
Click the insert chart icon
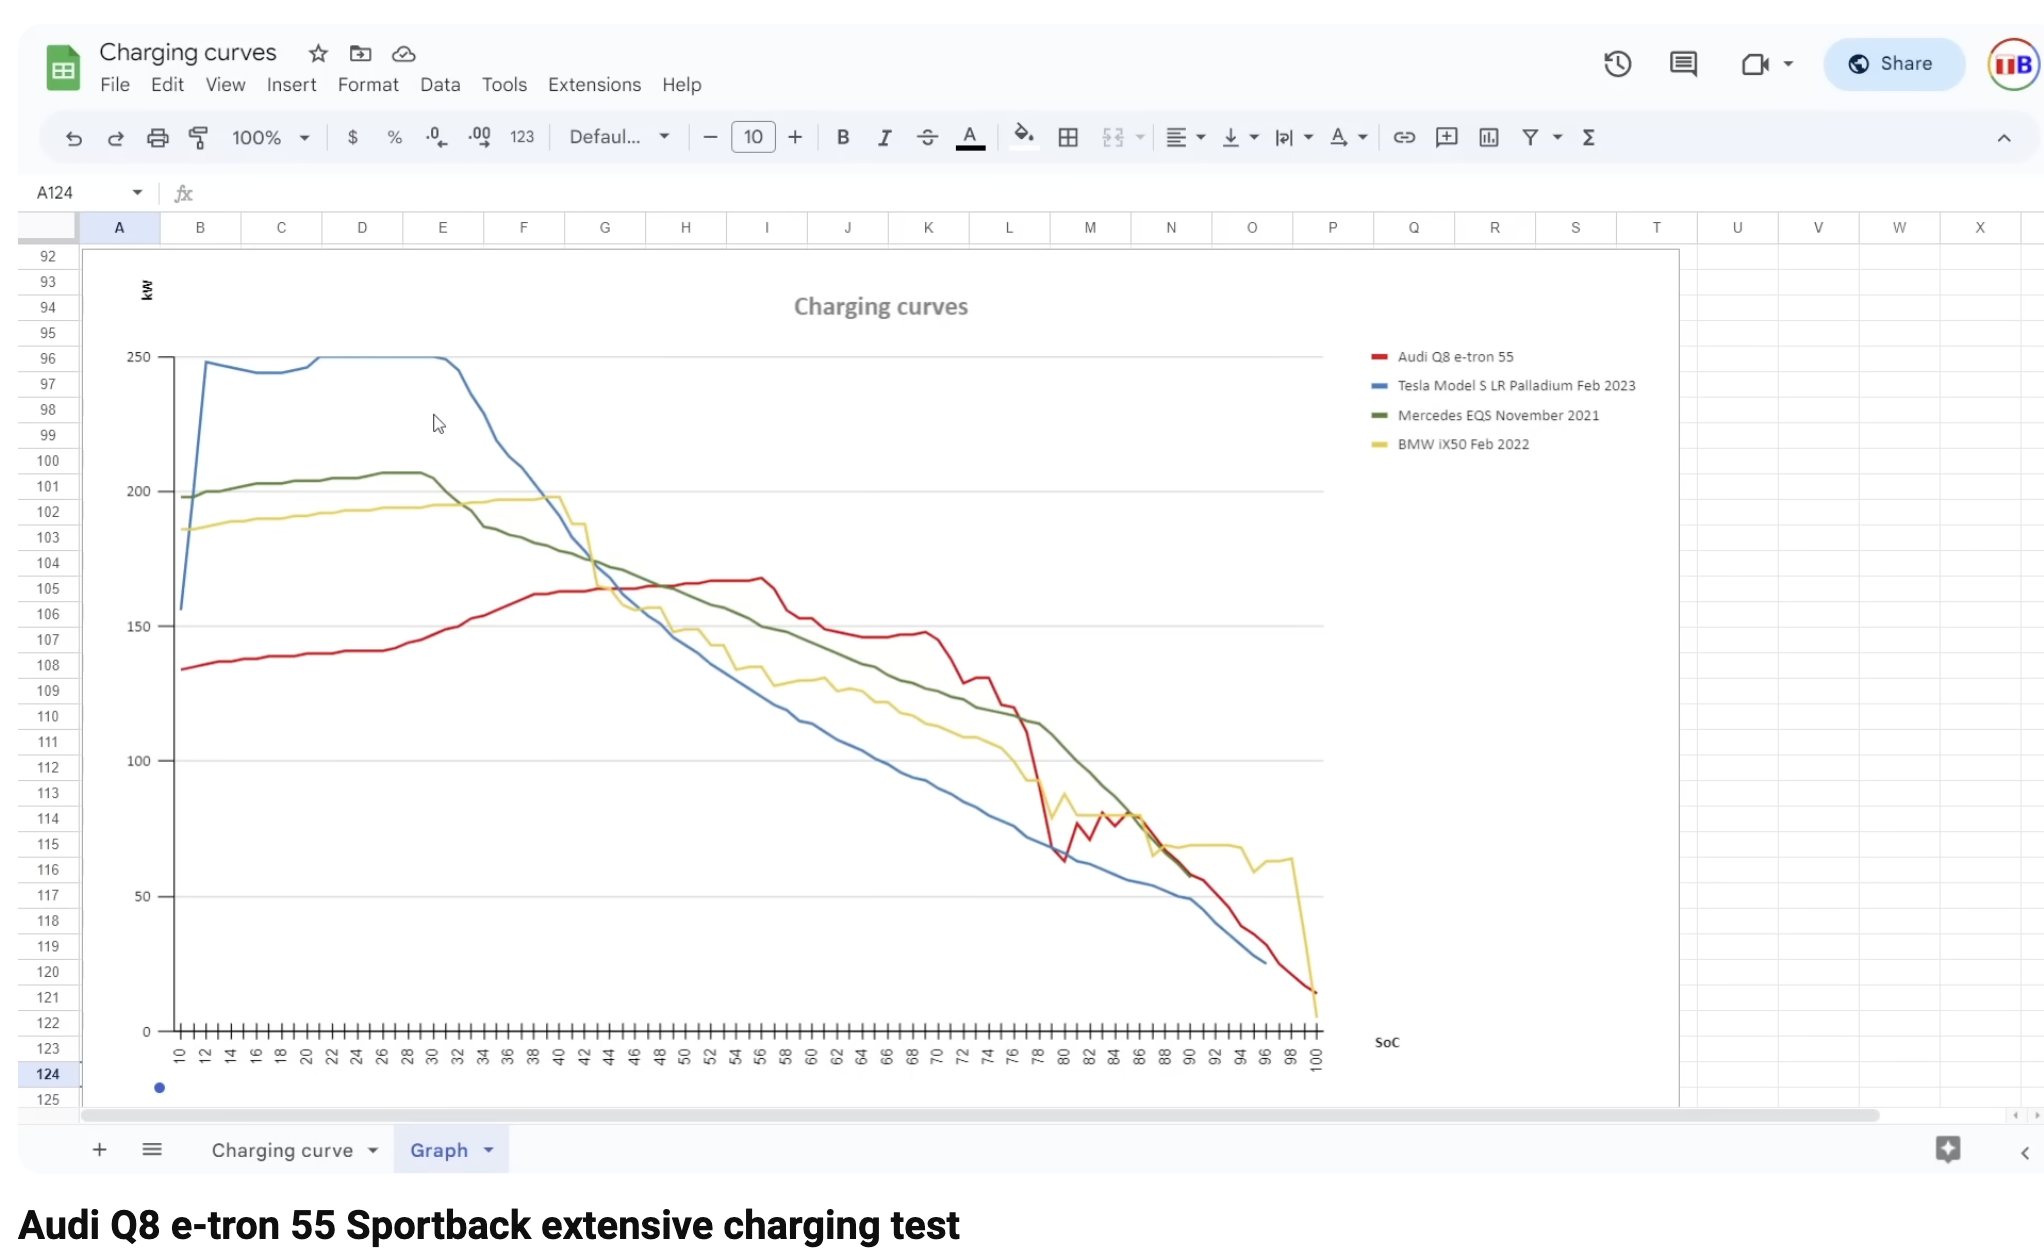pyautogui.click(x=1488, y=138)
